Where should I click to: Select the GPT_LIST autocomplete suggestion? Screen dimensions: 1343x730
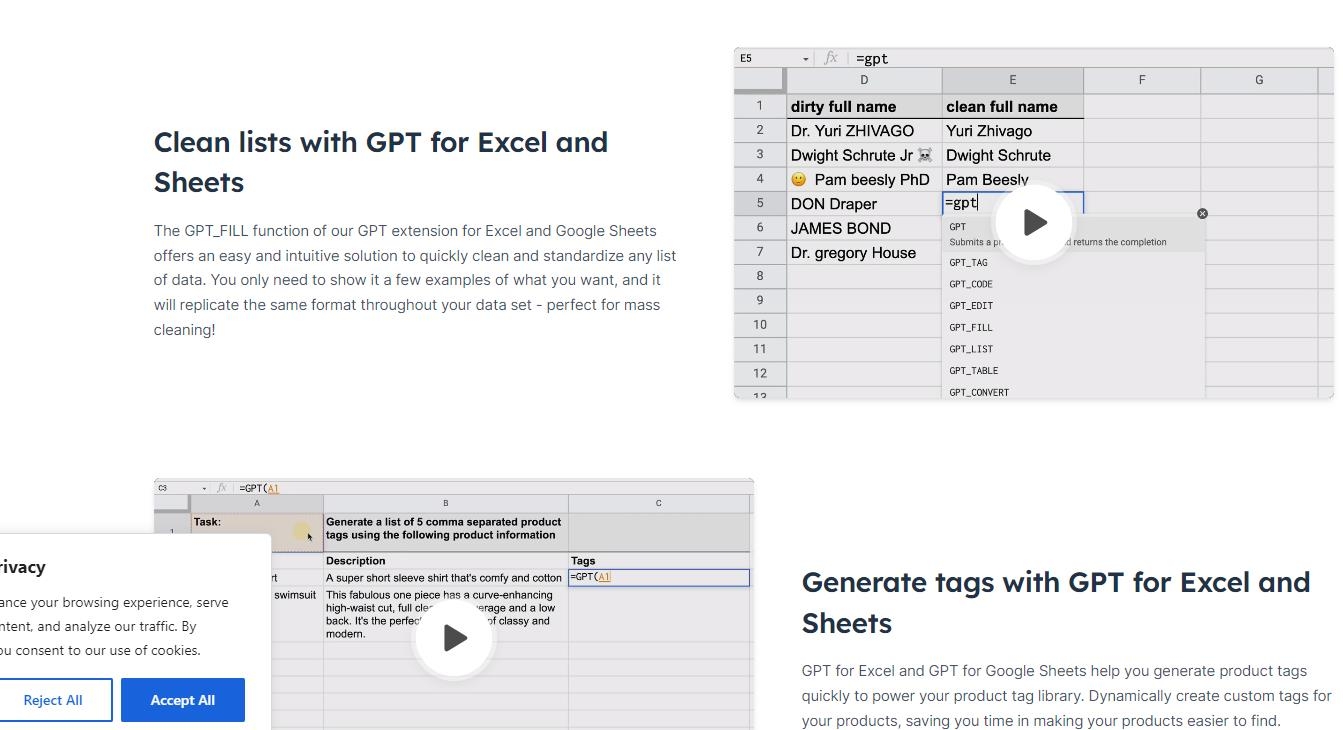click(x=1073, y=349)
